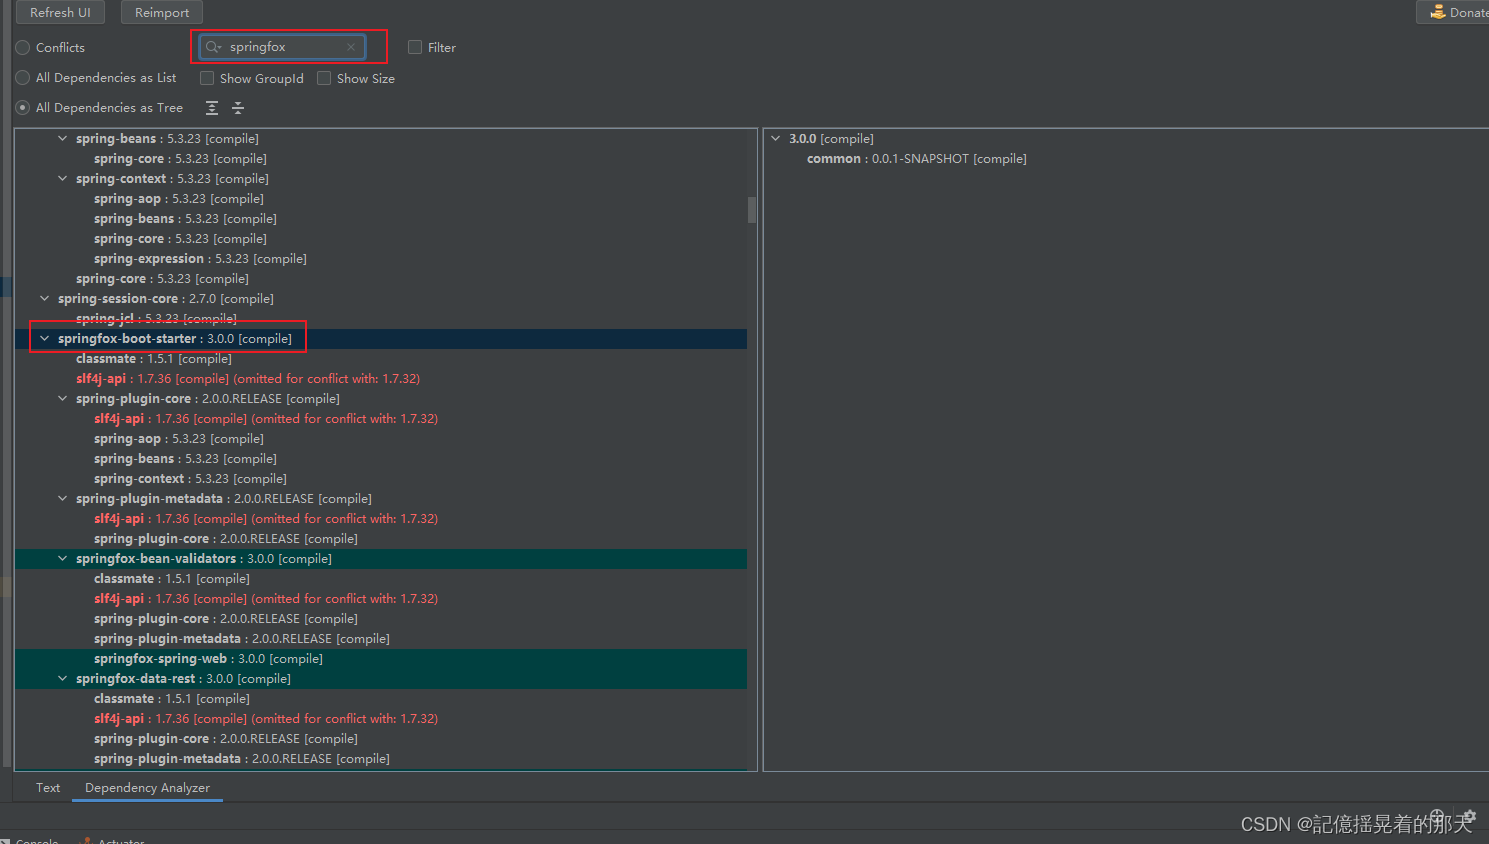Switch to the Text tab
Viewport: 1489px width, 844px height.
47,788
